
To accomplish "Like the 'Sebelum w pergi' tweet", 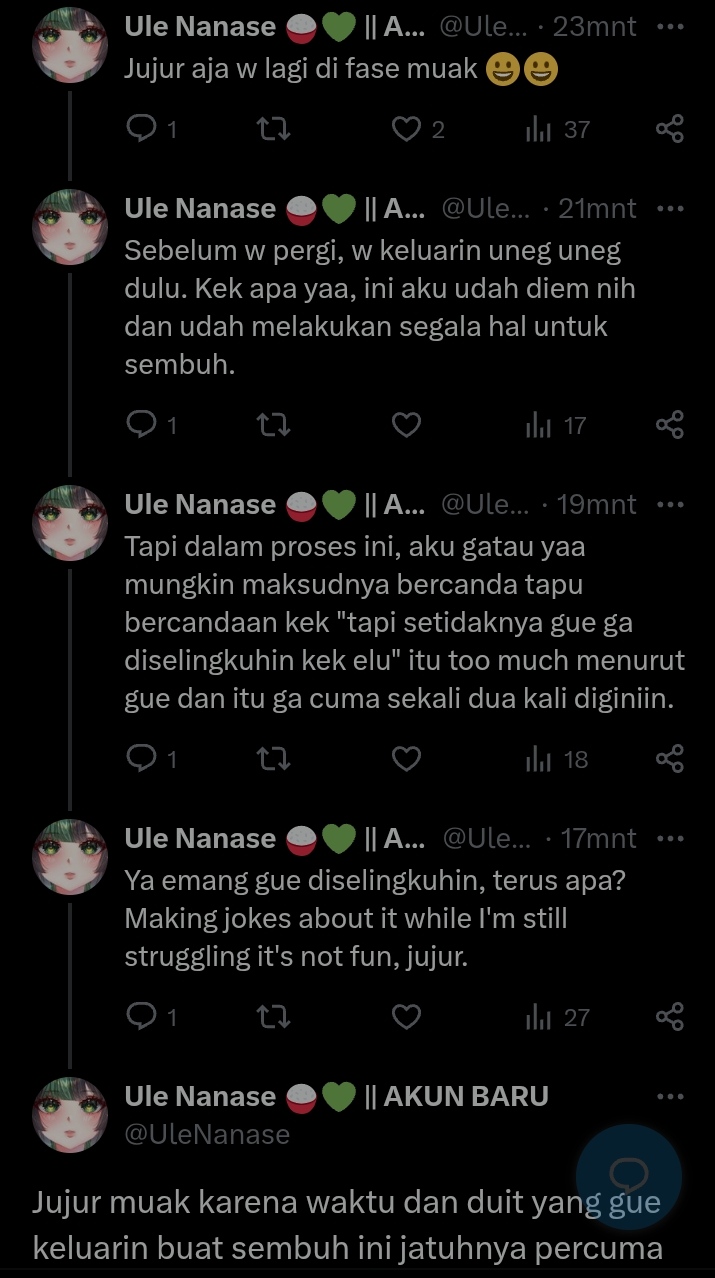I will 405,426.
